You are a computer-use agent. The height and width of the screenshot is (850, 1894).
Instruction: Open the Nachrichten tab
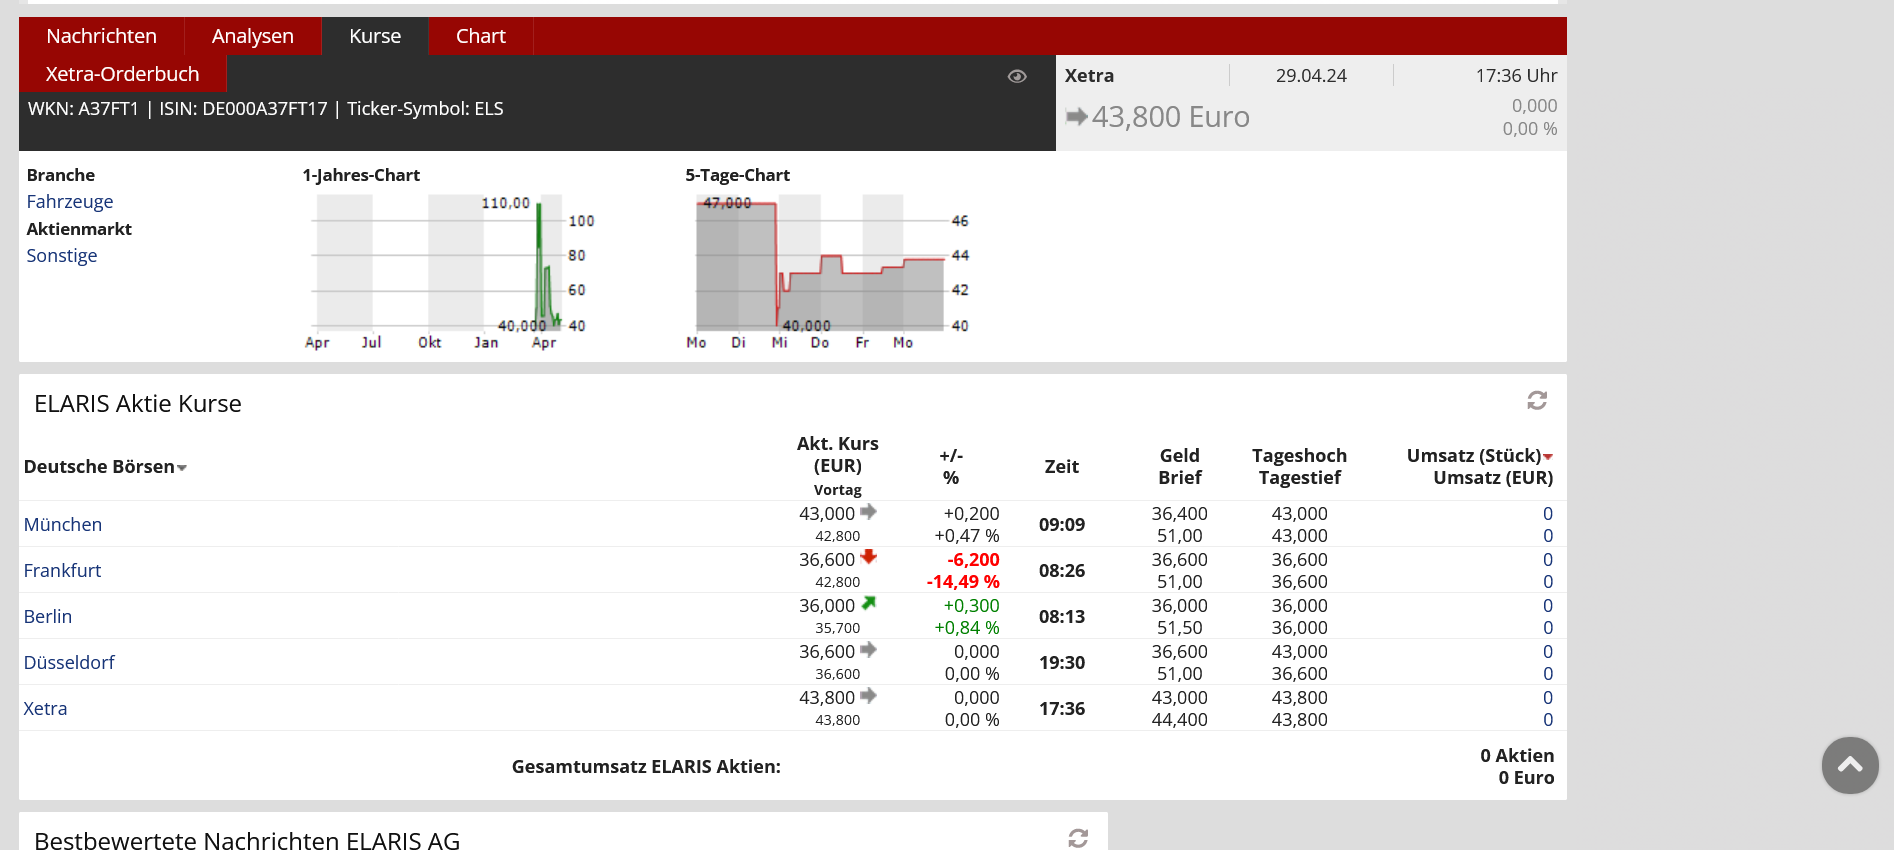point(101,36)
